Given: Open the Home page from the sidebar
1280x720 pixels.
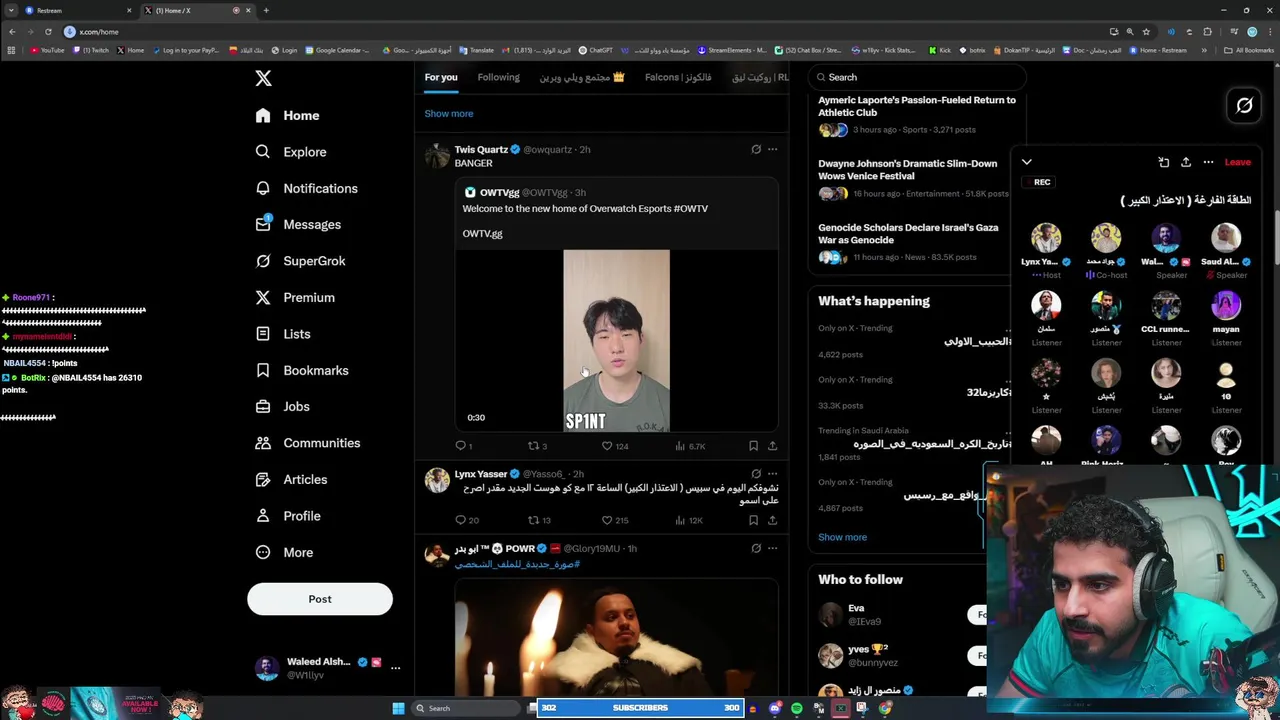Looking at the screenshot, I should [x=287, y=116].
